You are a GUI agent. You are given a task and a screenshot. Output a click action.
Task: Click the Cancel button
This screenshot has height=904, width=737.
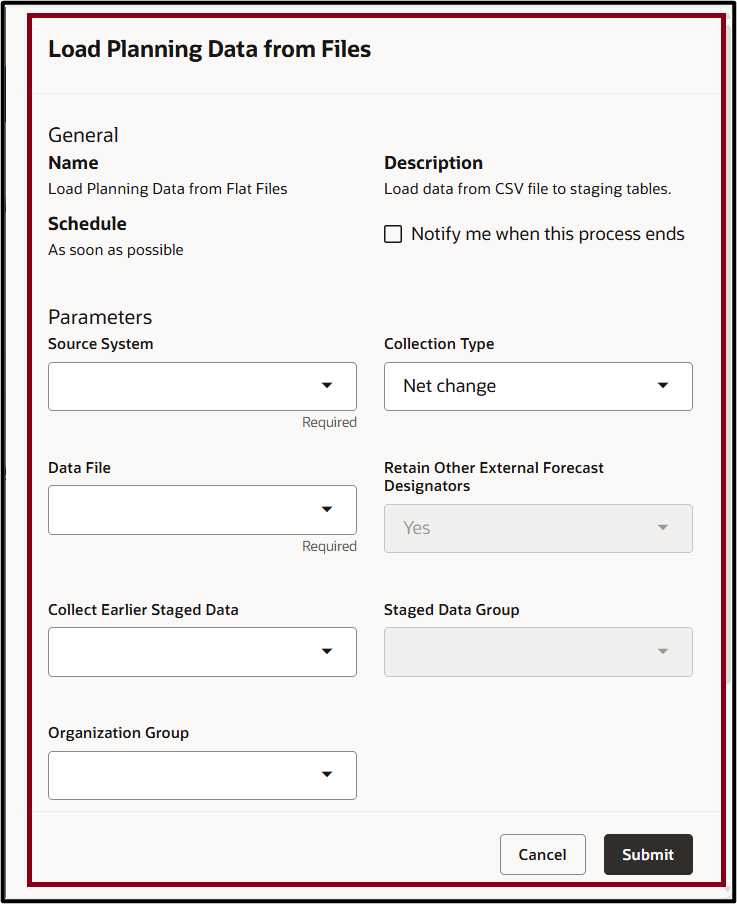tap(542, 854)
